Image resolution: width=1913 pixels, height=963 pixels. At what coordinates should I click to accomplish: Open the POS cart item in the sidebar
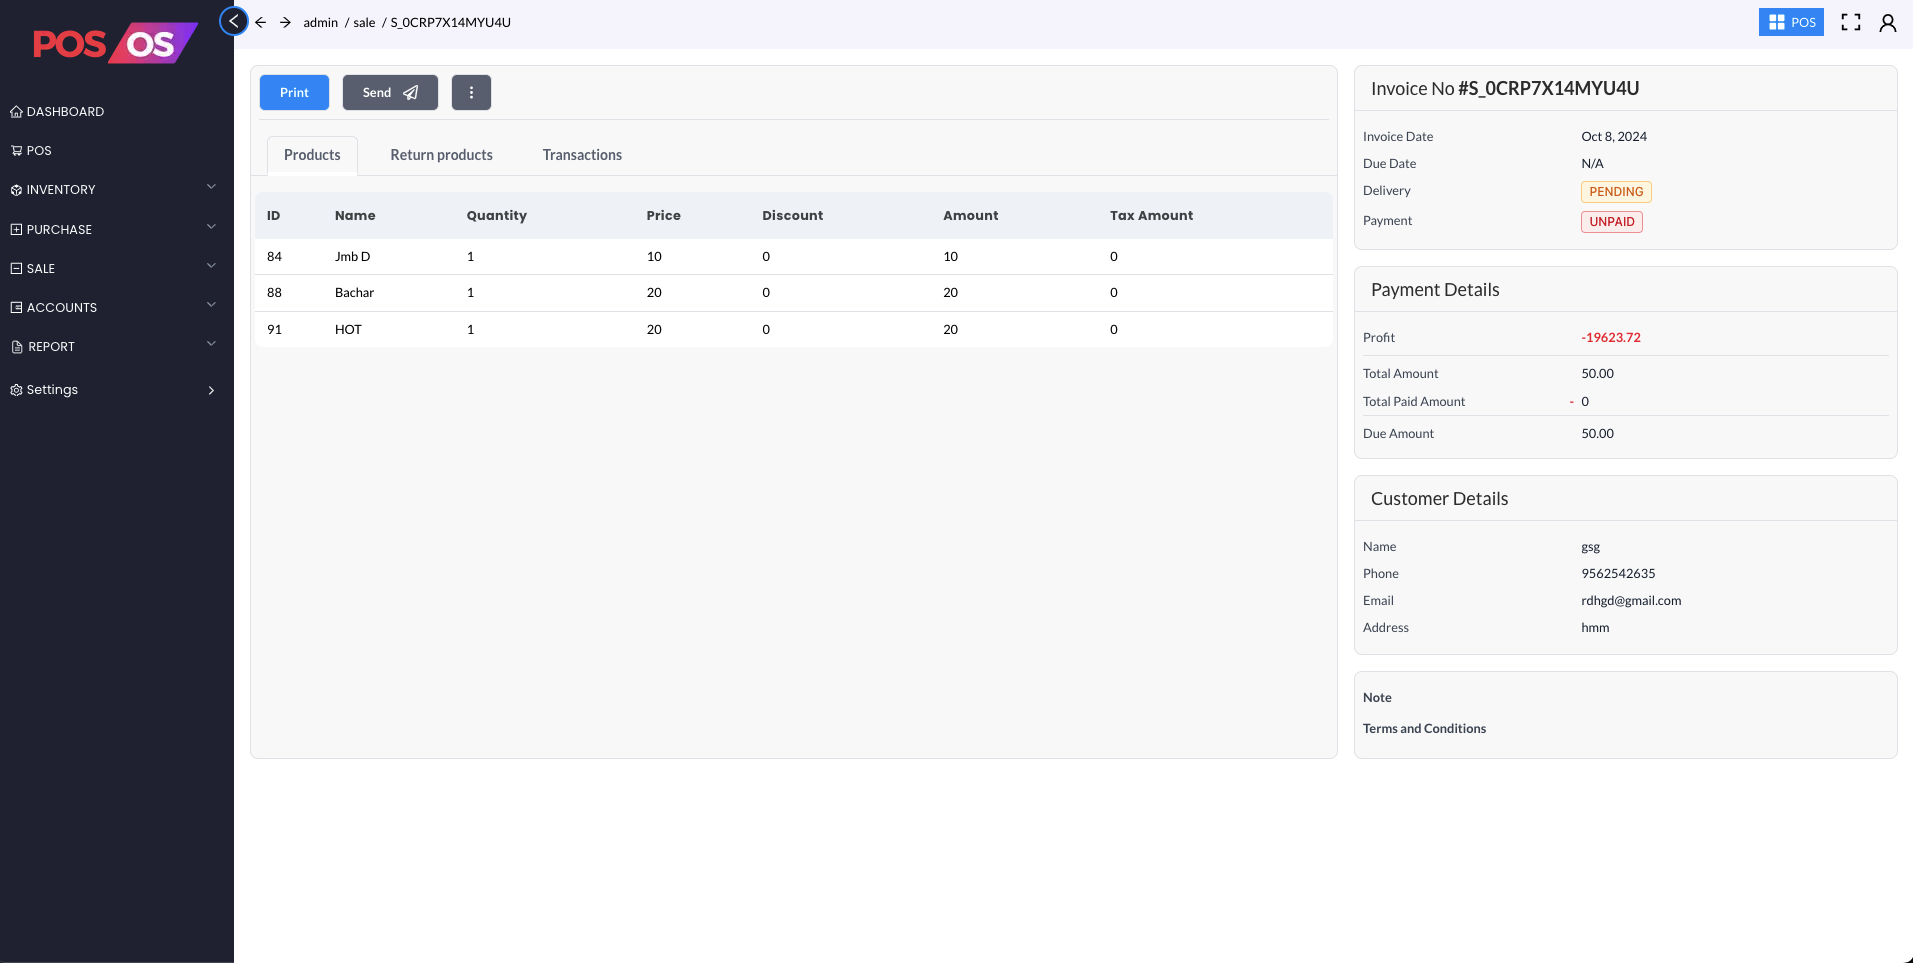(38, 151)
